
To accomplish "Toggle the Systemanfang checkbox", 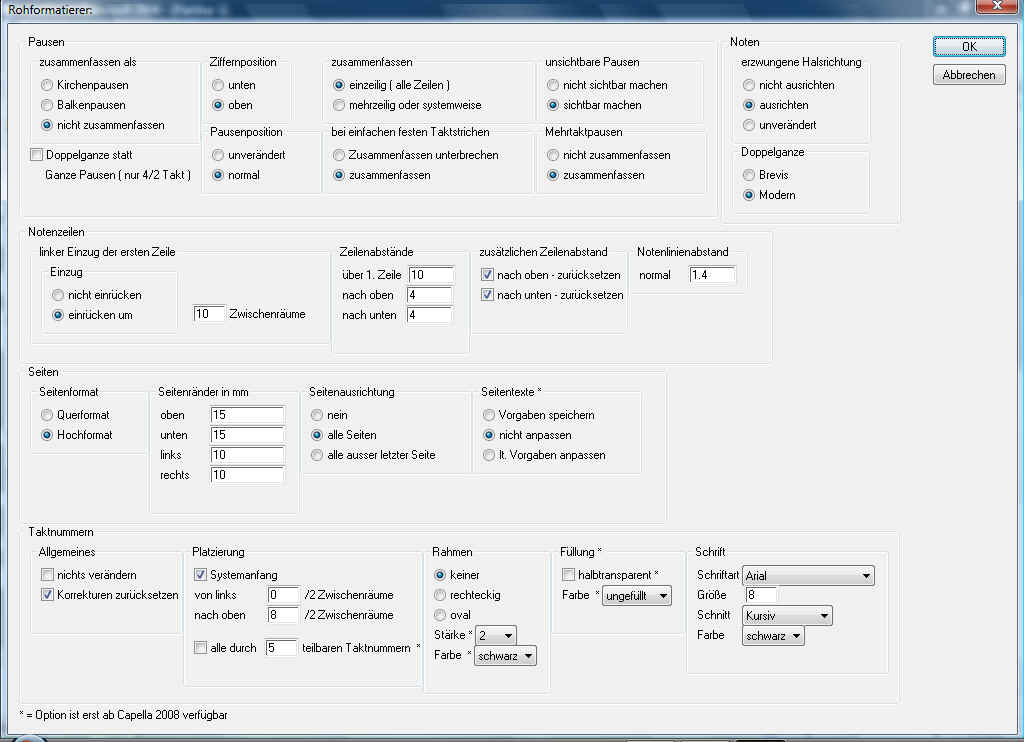I will 201,575.
